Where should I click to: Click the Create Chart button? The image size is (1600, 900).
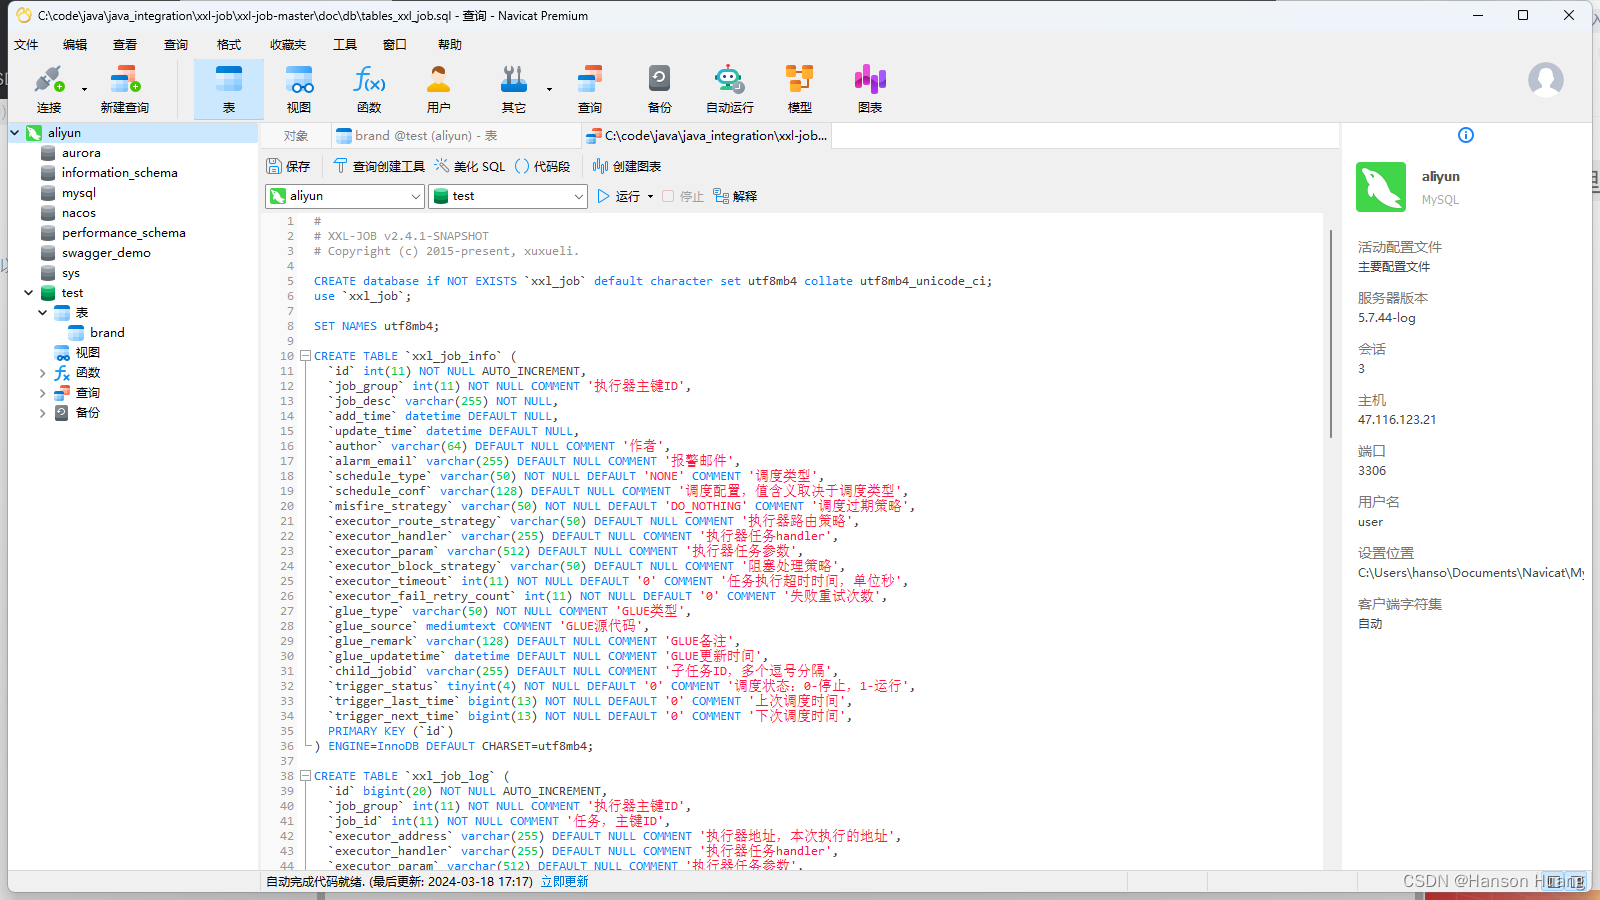(x=627, y=166)
